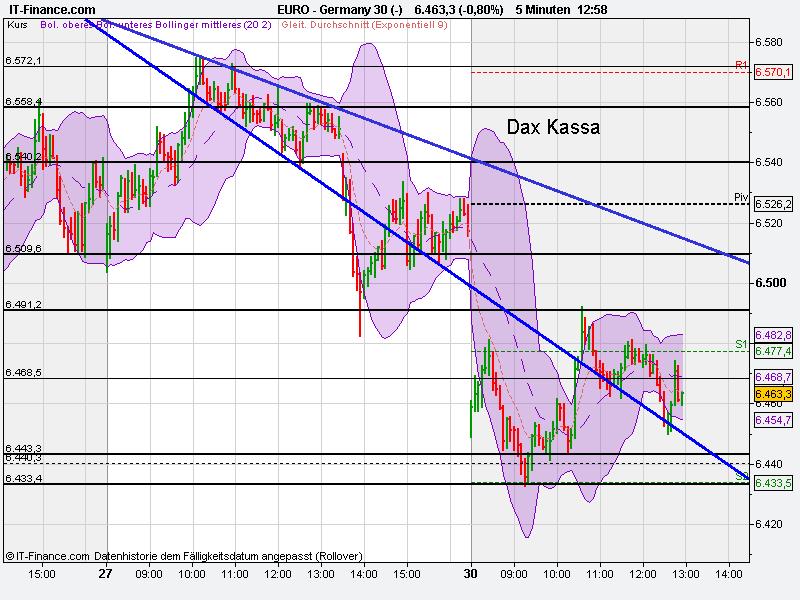Click the S1 support marker on the right axis

pos(740,342)
